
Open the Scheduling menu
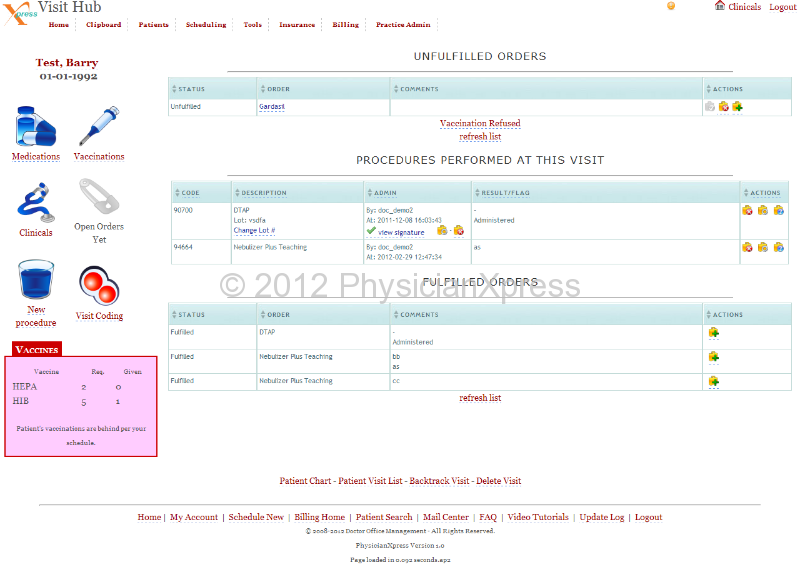[206, 25]
